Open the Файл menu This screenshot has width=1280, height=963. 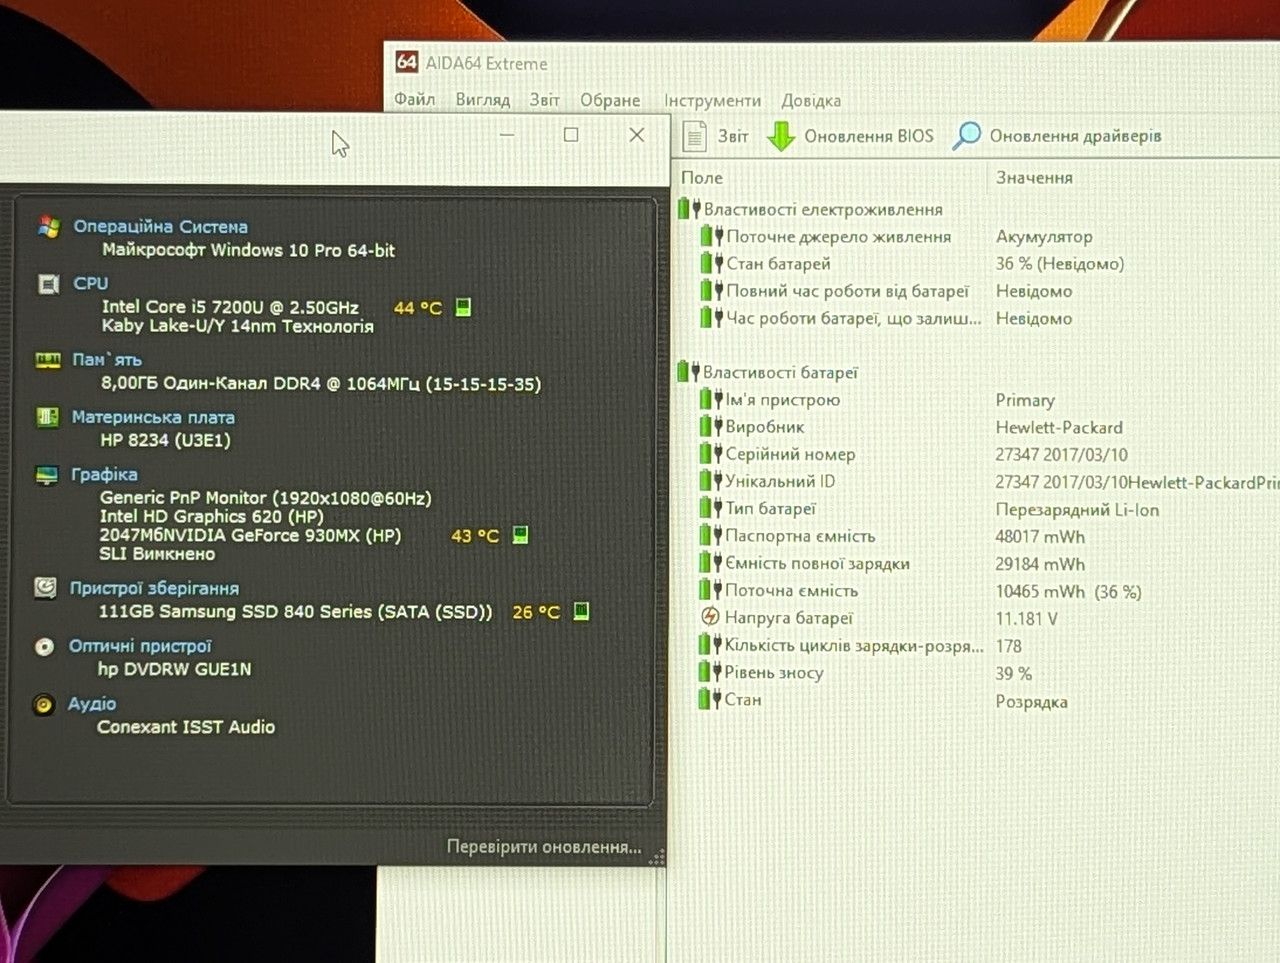click(x=414, y=99)
